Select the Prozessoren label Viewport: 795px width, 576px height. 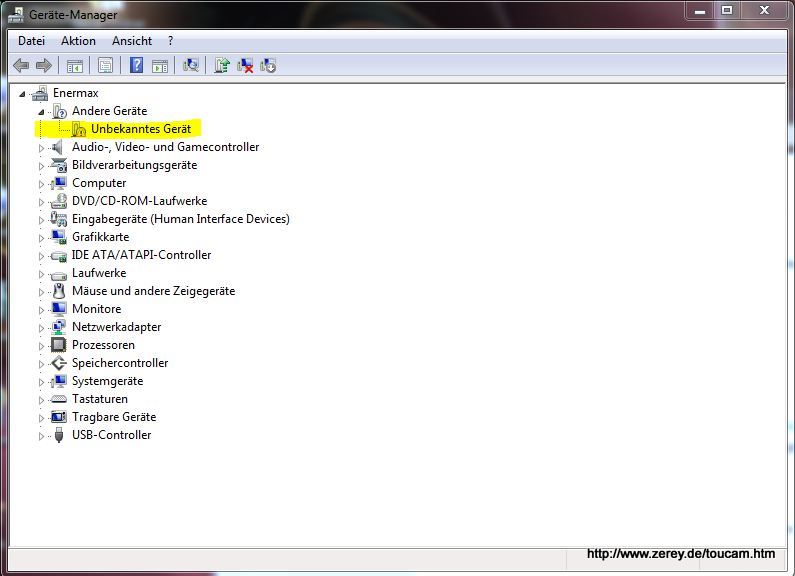coord(103,345)
